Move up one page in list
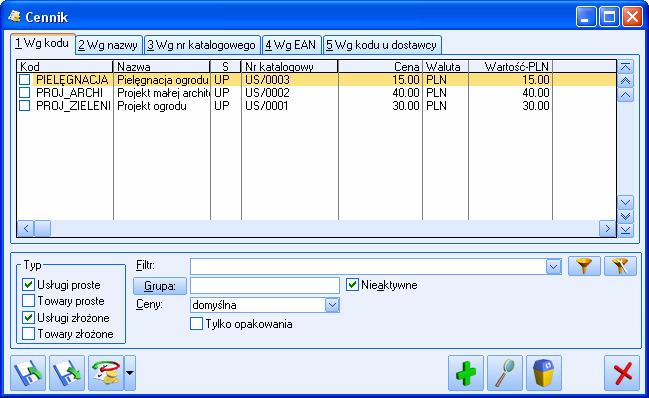The height and width of the screenshot is (398, 649). pyautogui.click(x=625, y=81)
